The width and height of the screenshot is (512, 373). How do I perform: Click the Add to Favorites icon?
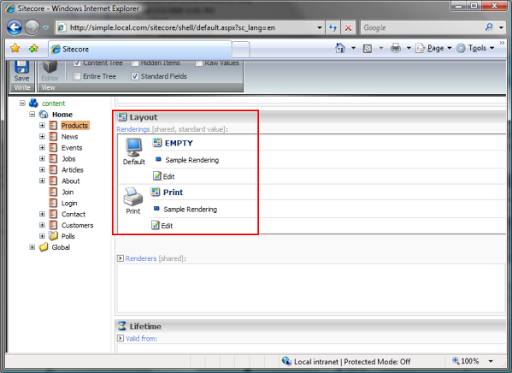click(x=33, y=48)
